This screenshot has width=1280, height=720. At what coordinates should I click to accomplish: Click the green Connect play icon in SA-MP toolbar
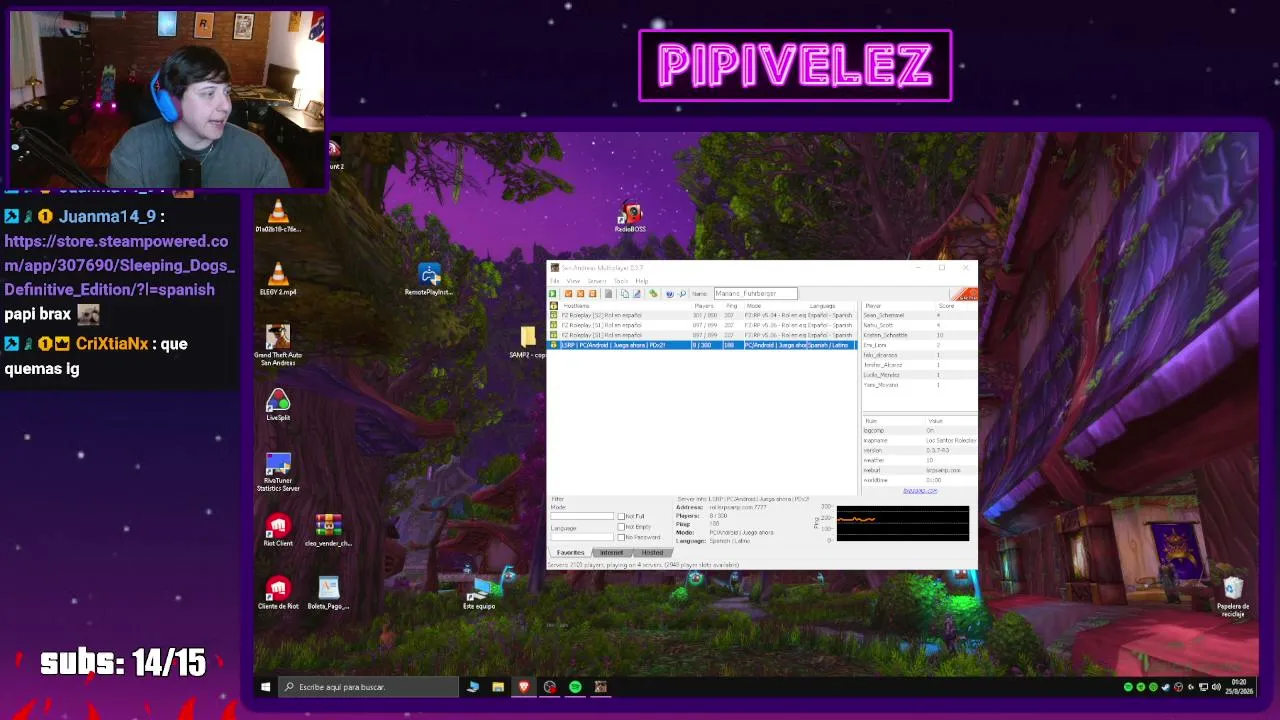click(553, 294)
